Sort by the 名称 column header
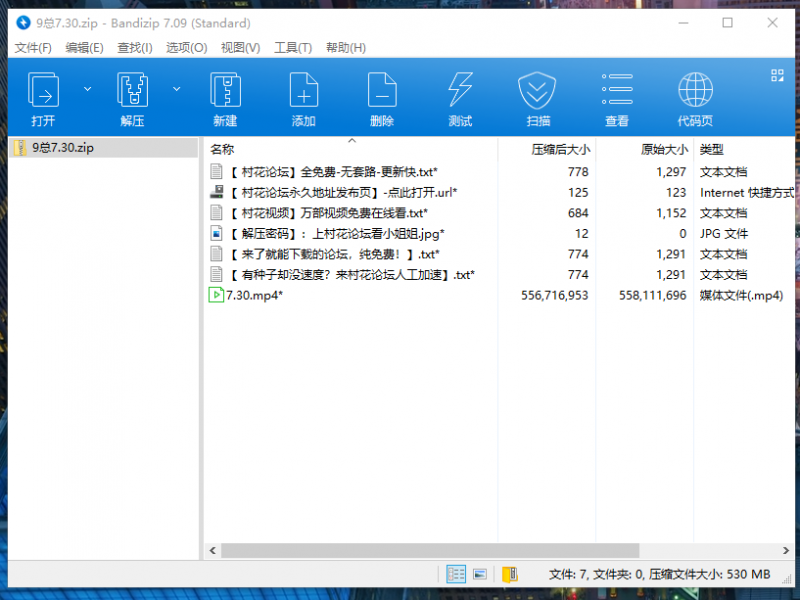The height and width of the screenshot is (600, 800). (222, 149)
